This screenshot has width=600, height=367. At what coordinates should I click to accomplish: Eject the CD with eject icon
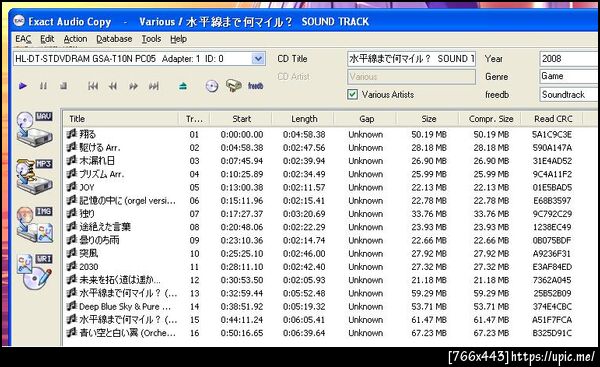(x=183, y=86)
